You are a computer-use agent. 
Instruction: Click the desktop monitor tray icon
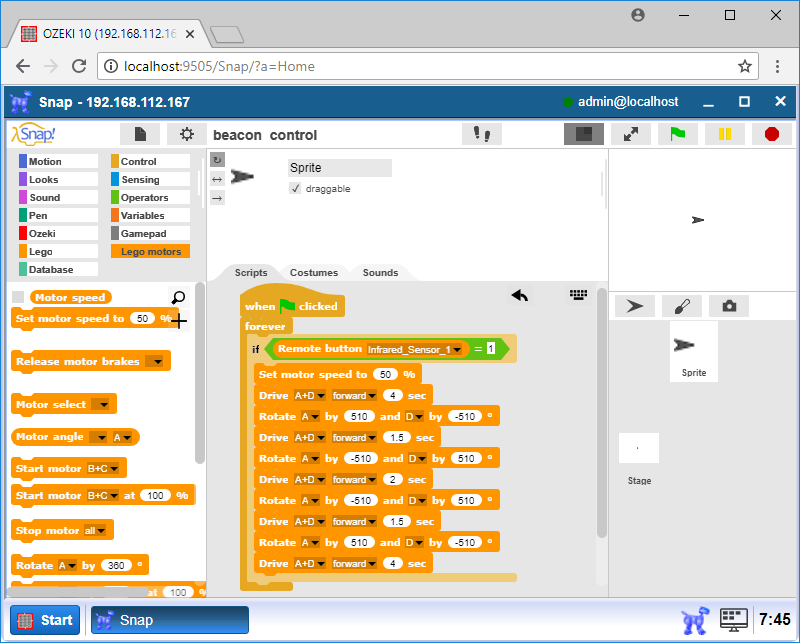(734, 620)
